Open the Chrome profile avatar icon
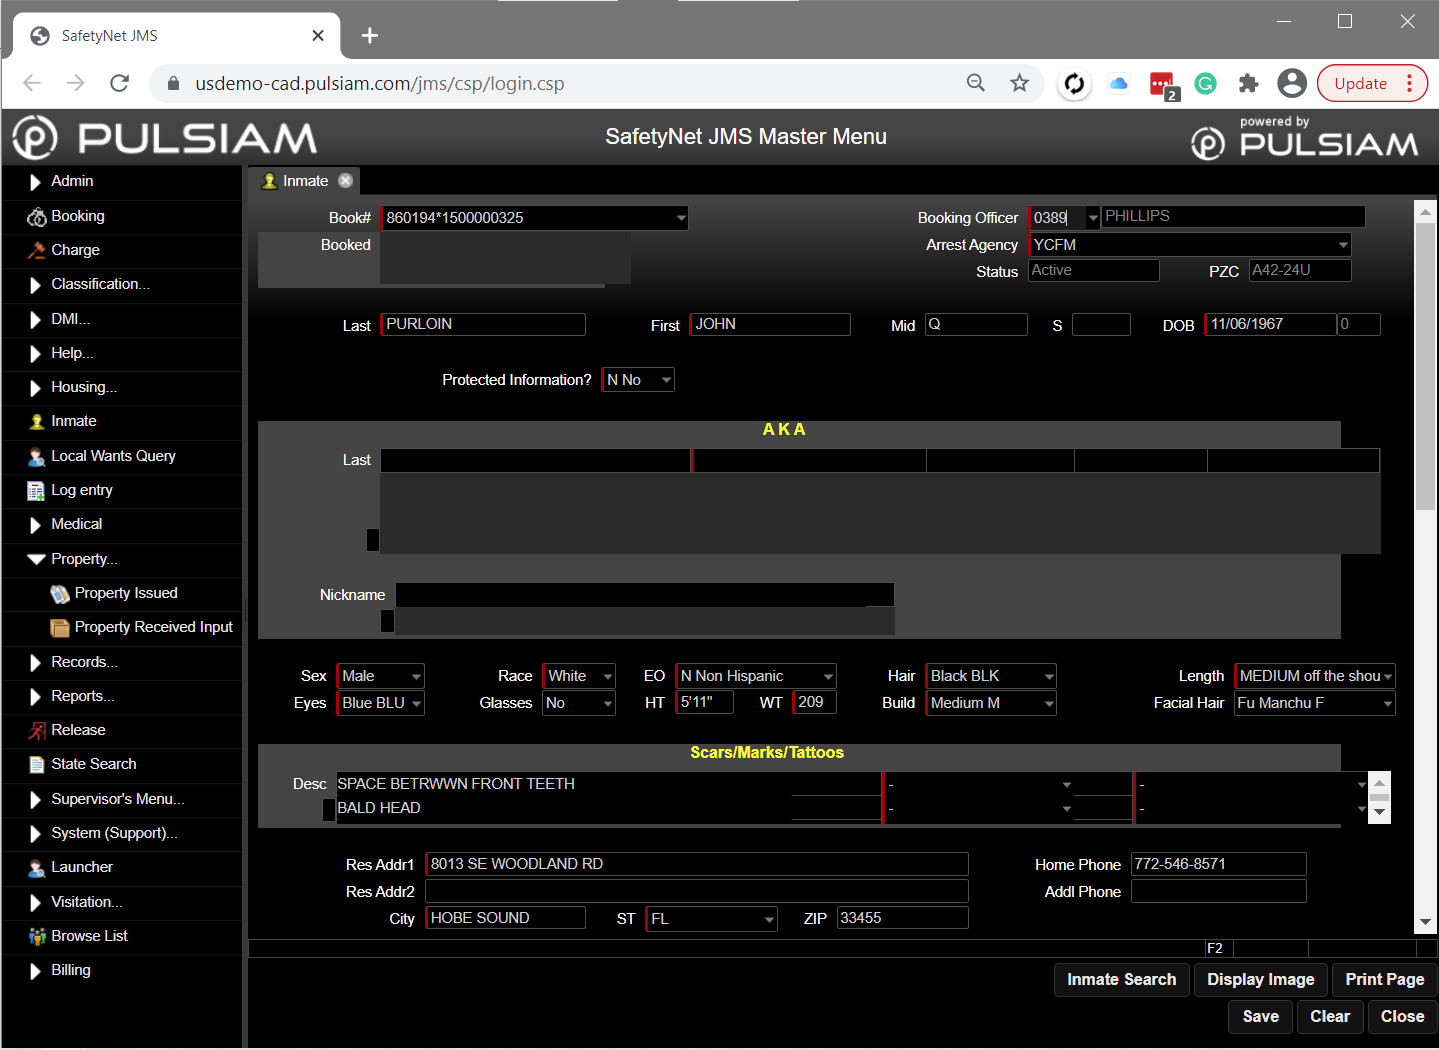This screenshot has width=1439, height=1050. (x=1292, y=83)
